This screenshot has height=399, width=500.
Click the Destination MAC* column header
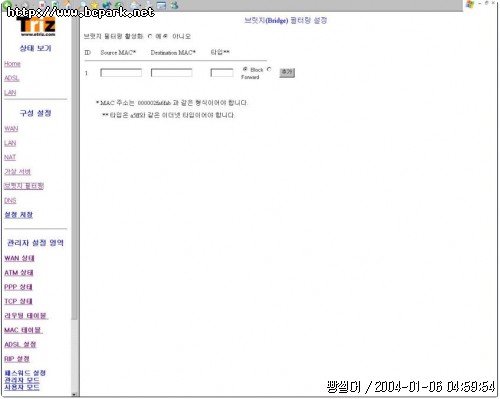[x=173, y=53]
